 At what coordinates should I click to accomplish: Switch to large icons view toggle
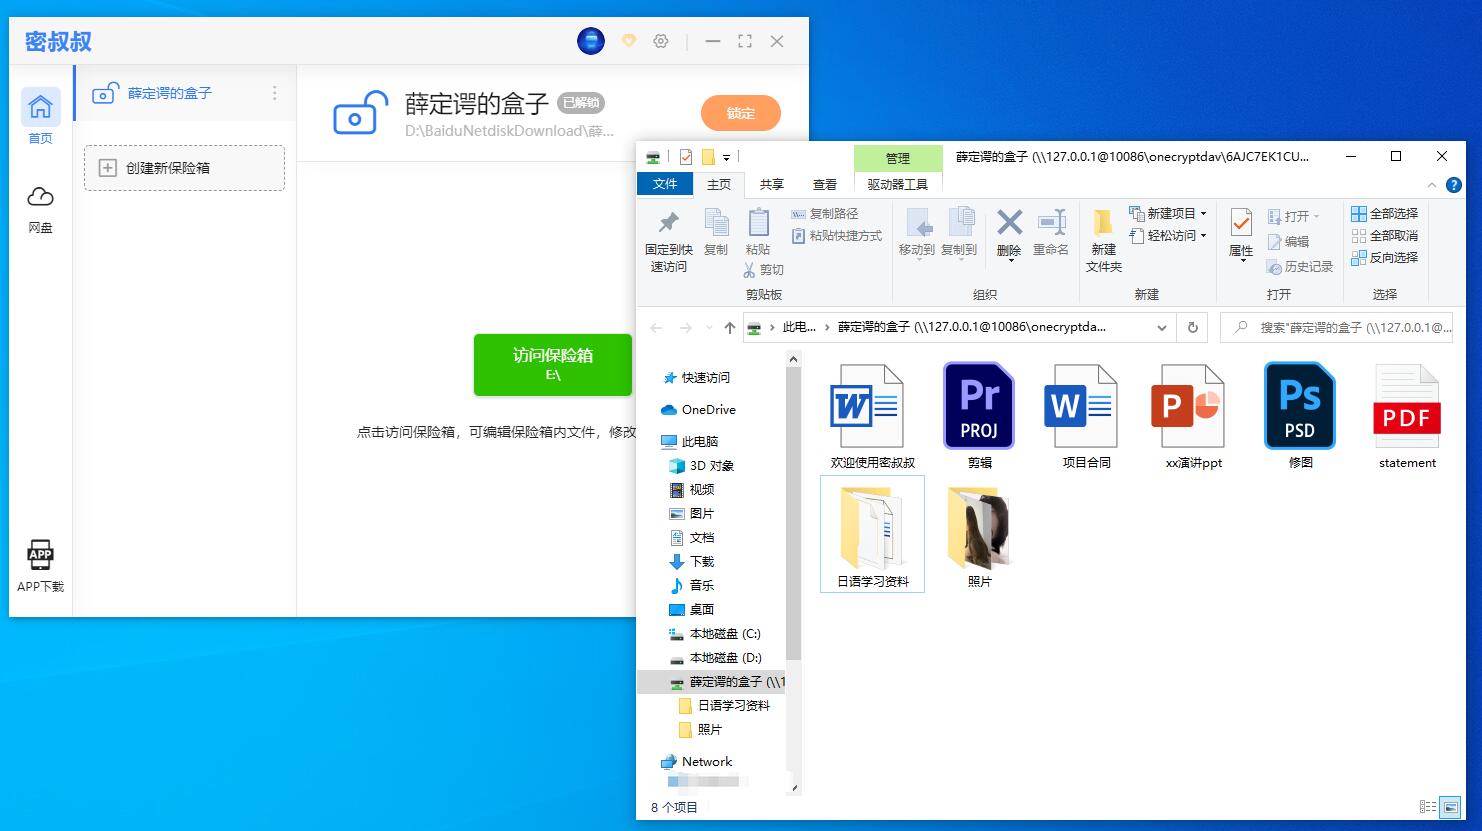1450,807
